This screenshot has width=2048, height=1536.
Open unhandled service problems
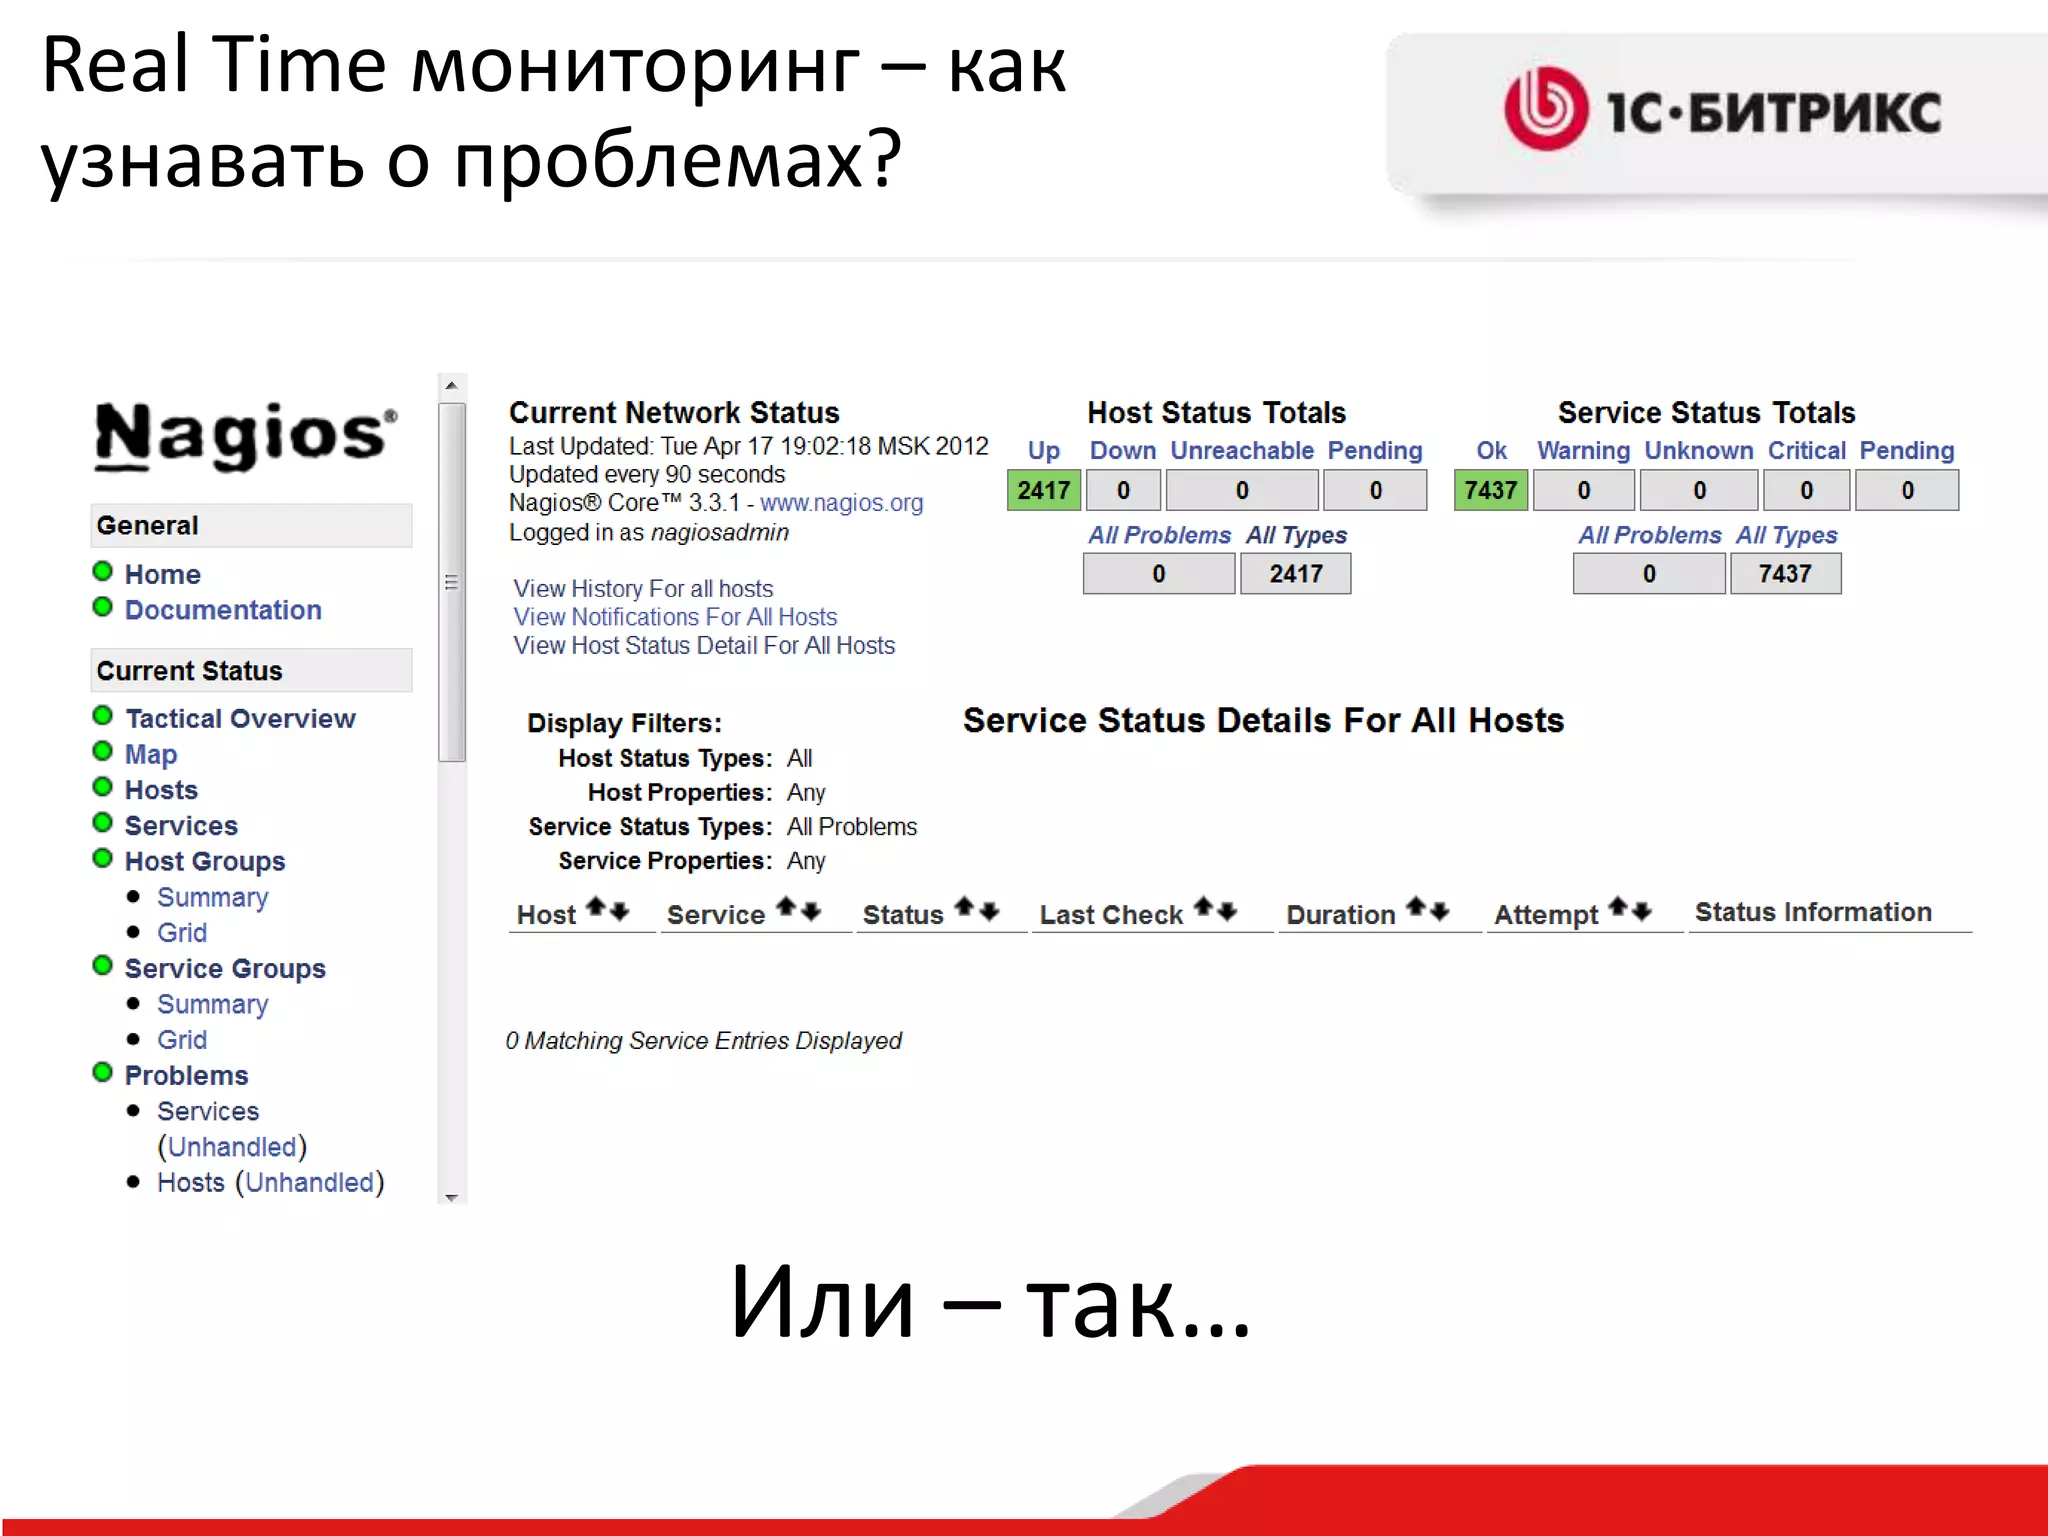[x=232, y=1147]
